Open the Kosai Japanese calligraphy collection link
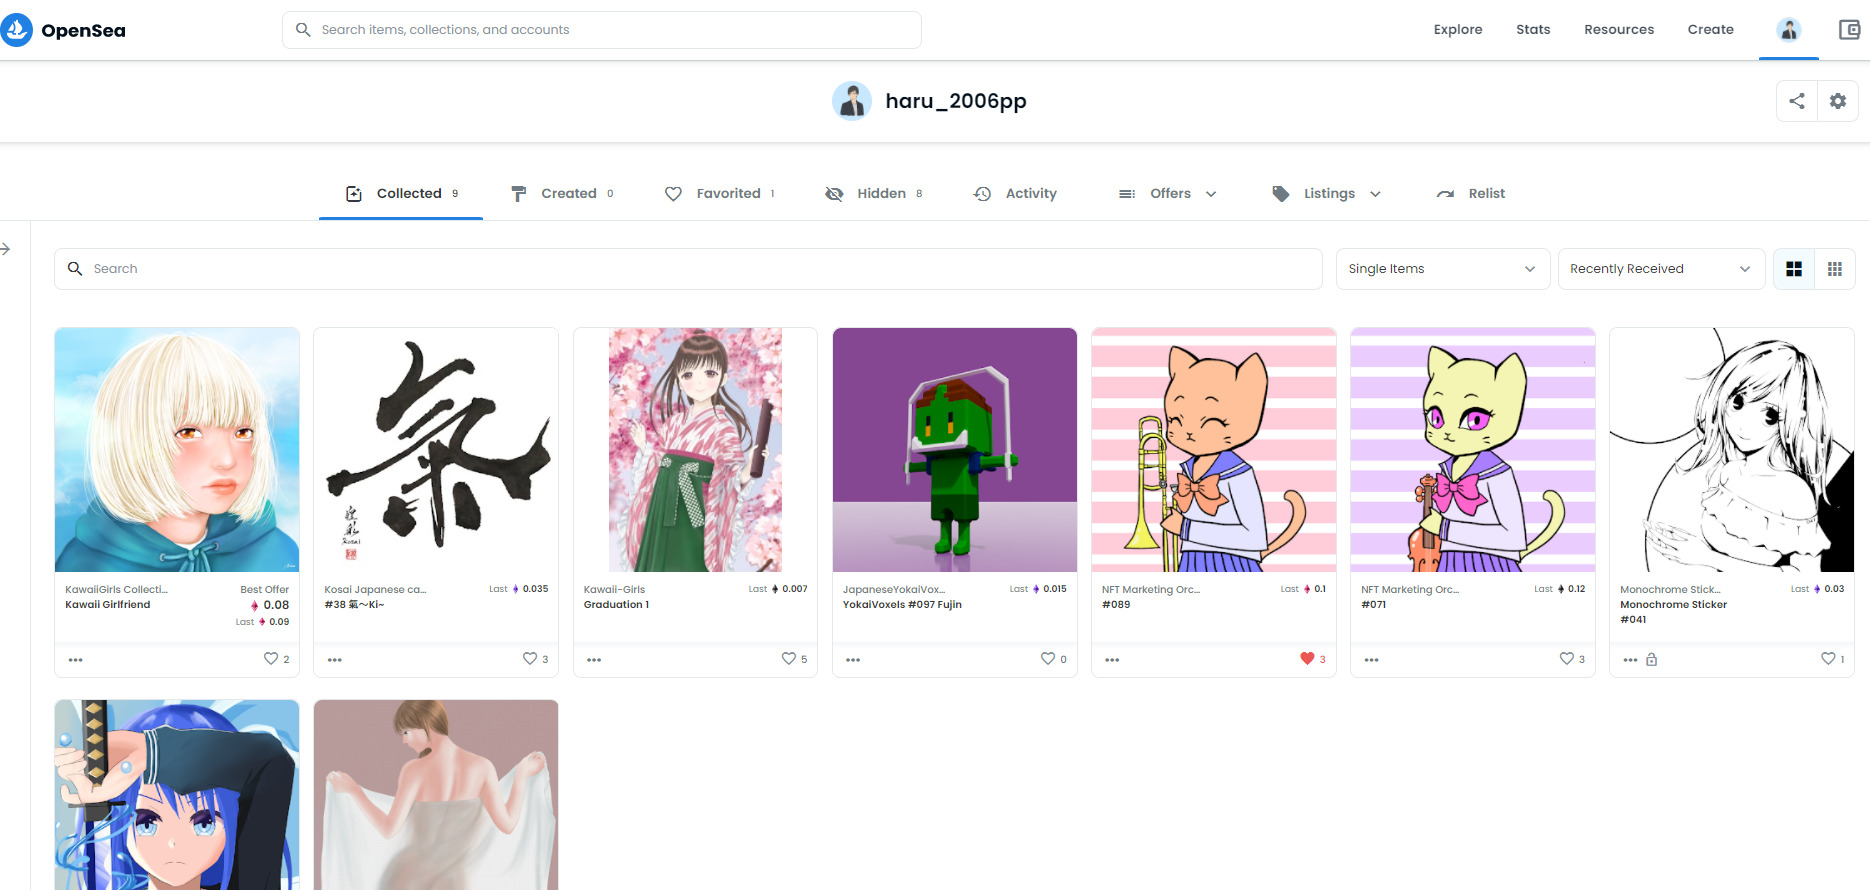1870x890 pixels. point(375,590)
